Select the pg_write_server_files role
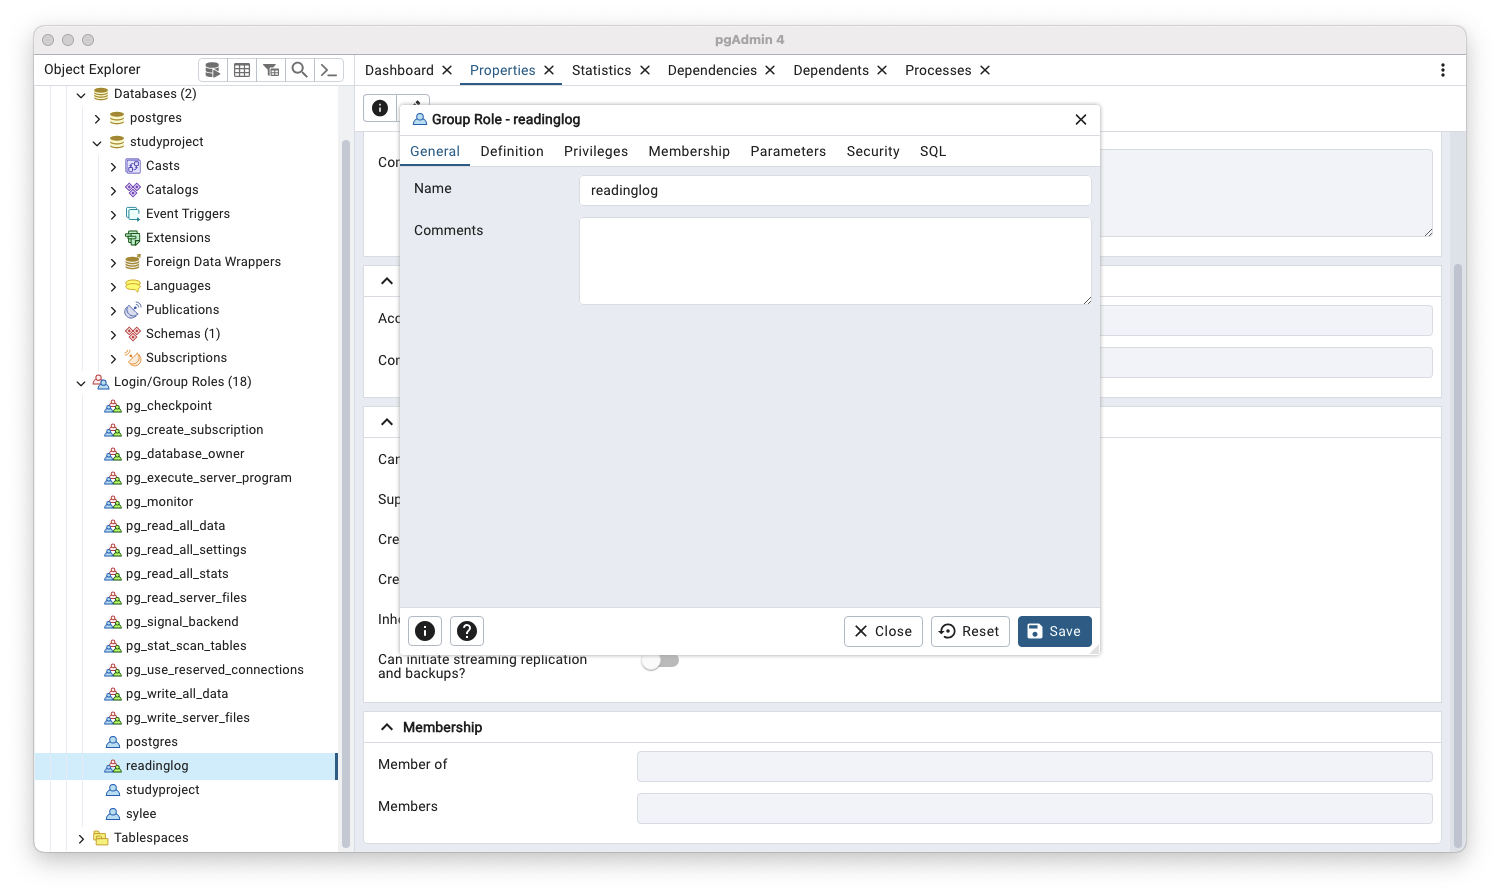1500x894 pixels. coord(187,718)
